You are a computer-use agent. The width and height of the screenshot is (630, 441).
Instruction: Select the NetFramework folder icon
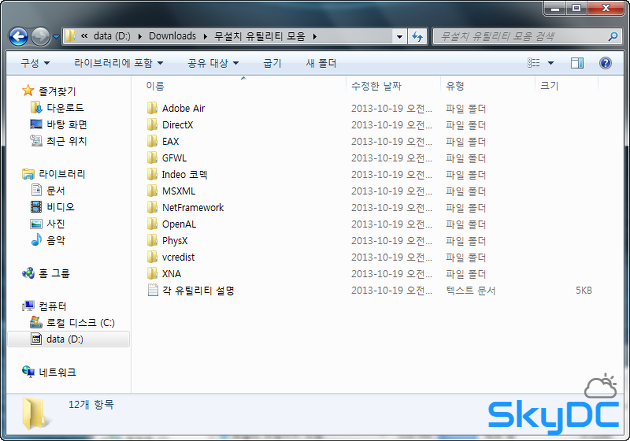pos(152,207)
